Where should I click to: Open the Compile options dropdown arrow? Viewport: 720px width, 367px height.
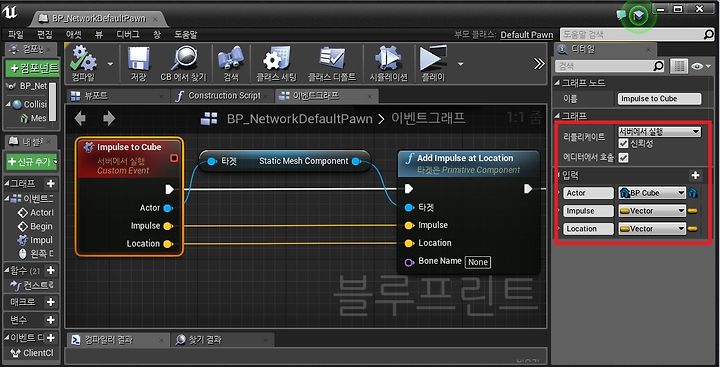point(110,64)
